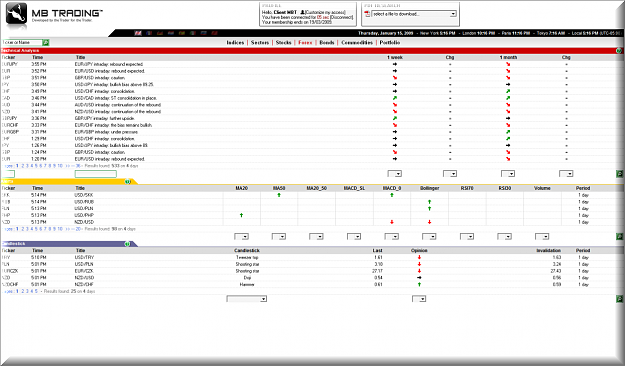The image size is (625, 366).
Task: Click the EUR/CHF intraday: the bias remains bullish title
Action: click(x=113, y=125)
